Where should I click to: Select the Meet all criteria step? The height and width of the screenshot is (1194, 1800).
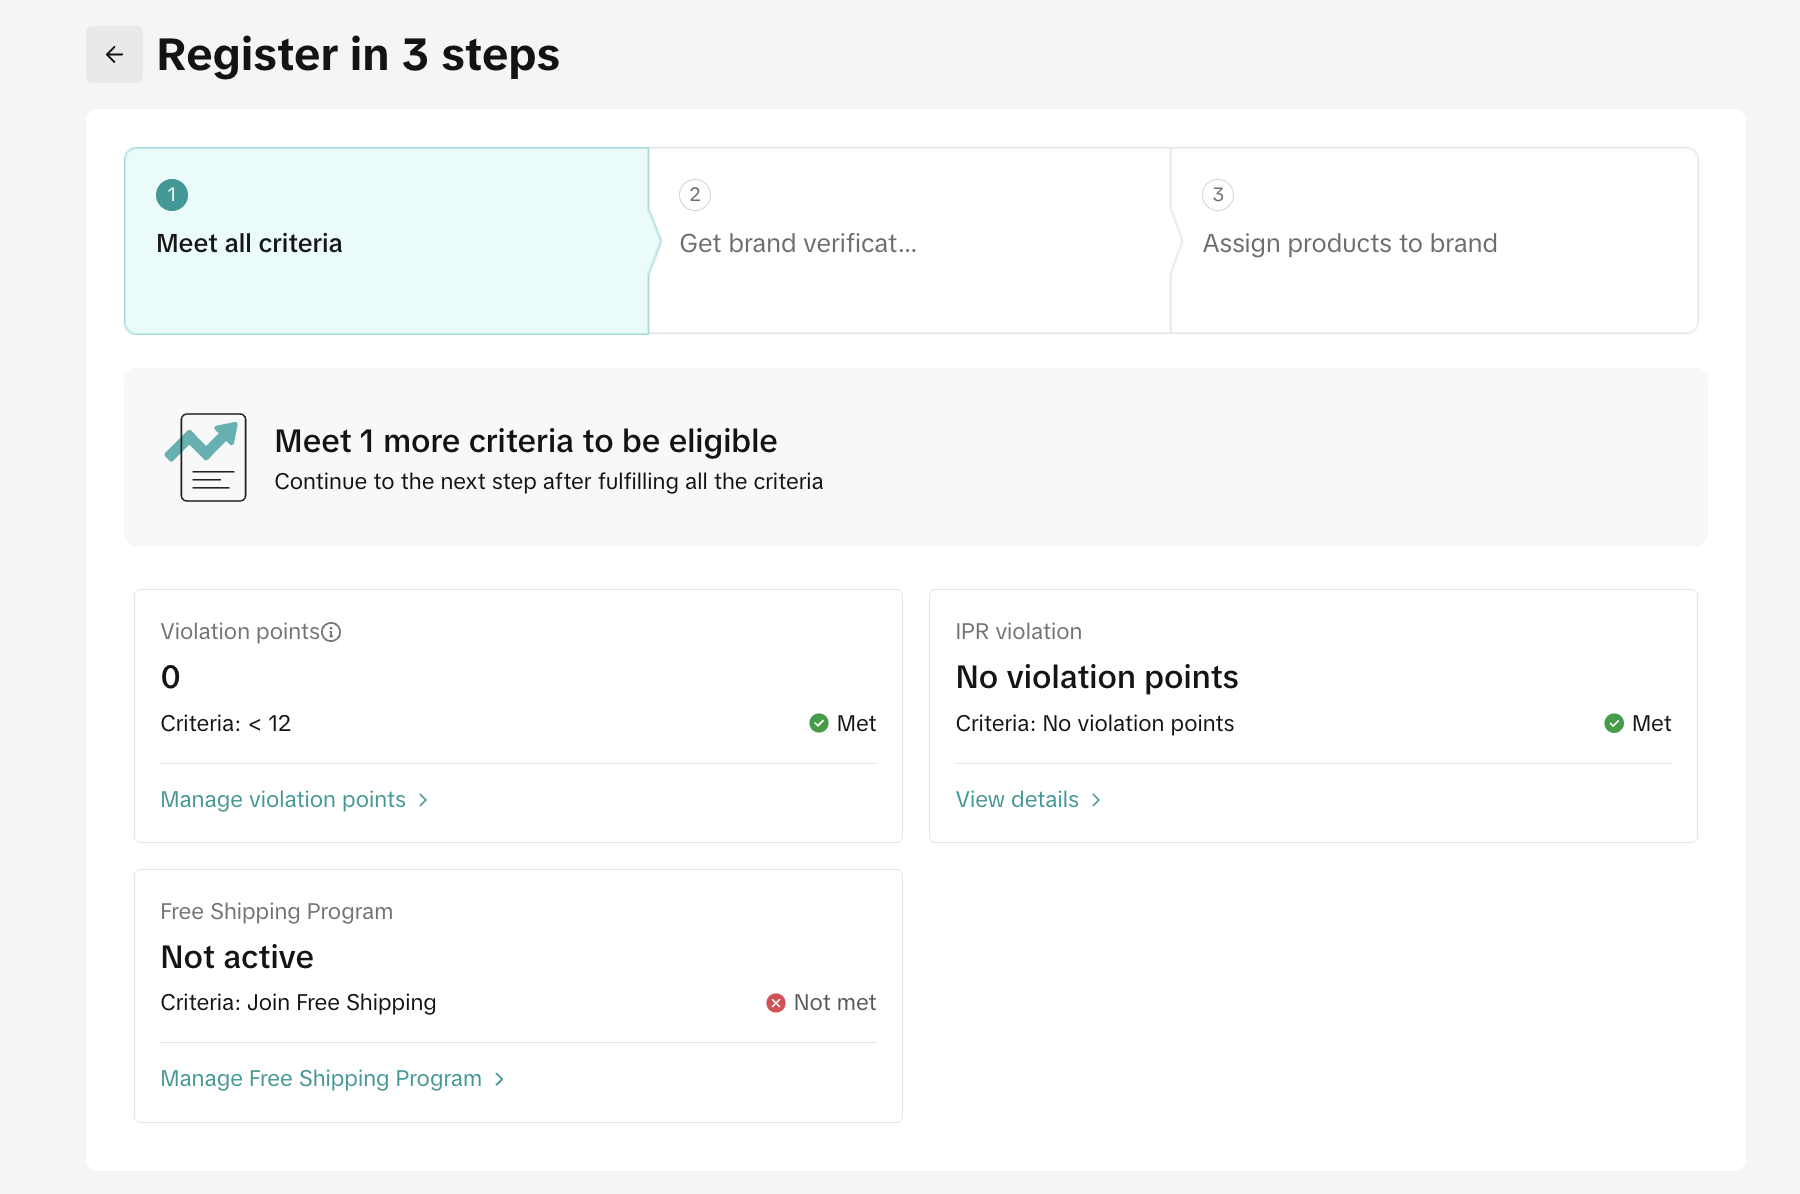[249, 244]
